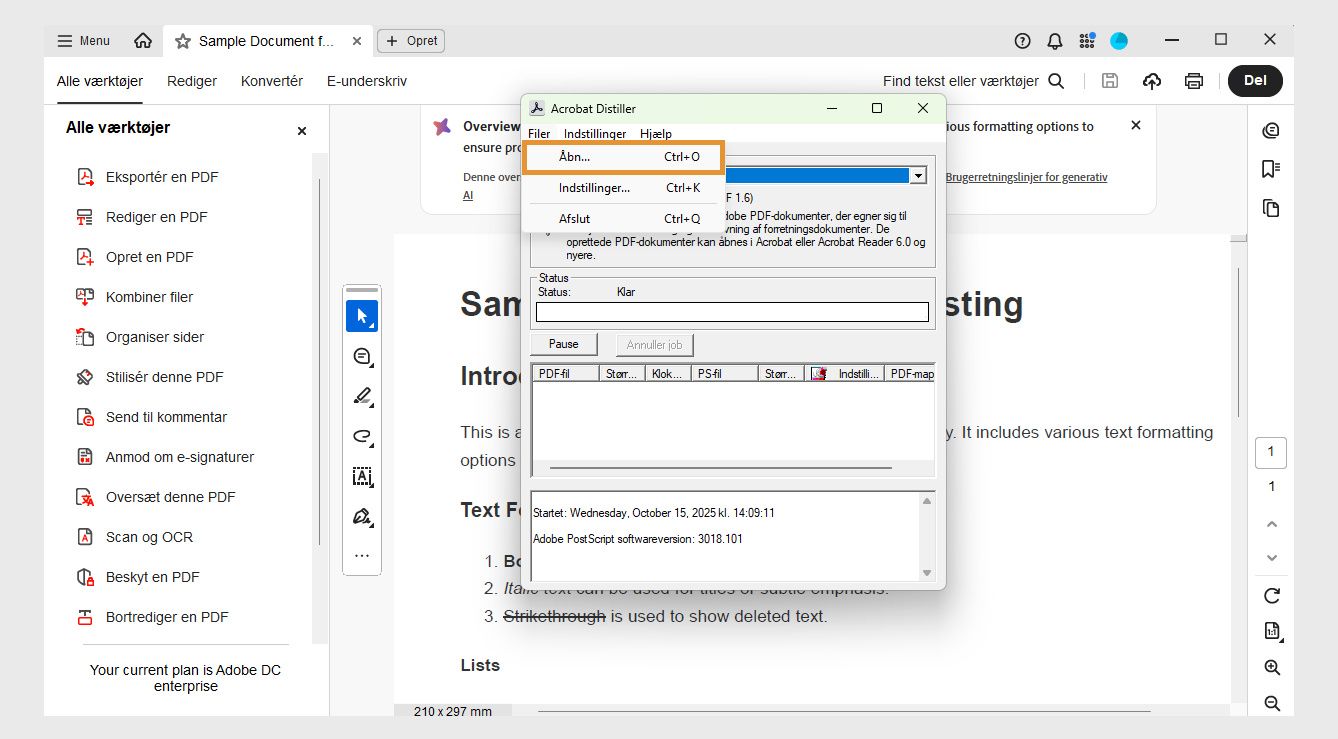Open the help menu icon

[1022, 41]
